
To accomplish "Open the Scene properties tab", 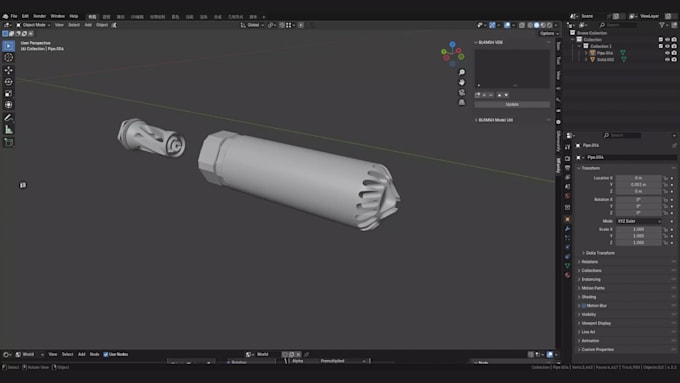I will click(567, 186).
